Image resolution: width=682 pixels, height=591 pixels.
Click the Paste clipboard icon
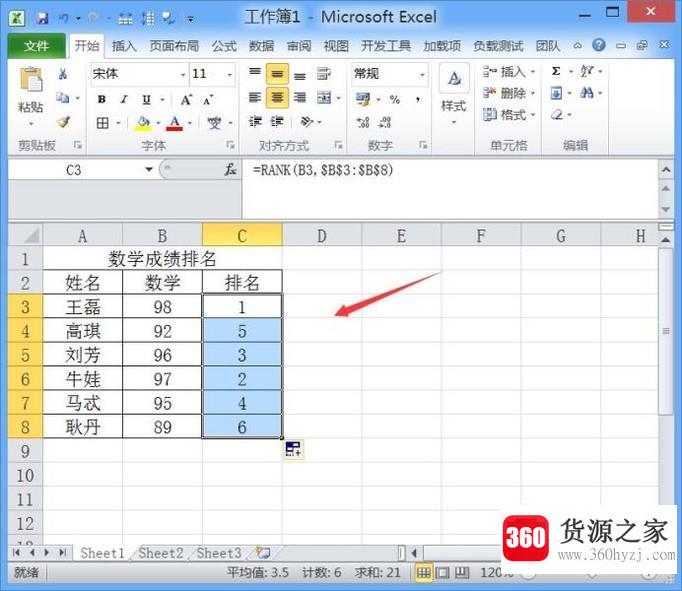31,79
